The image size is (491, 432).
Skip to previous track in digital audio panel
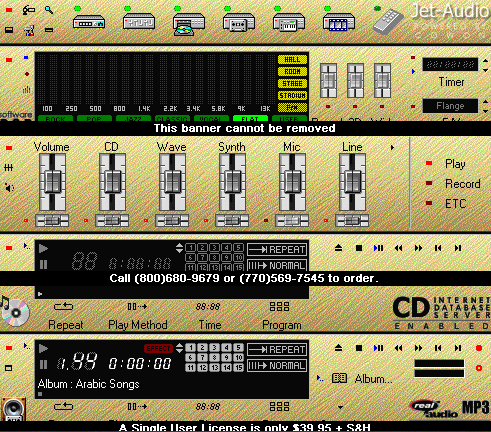pos(438,348)
